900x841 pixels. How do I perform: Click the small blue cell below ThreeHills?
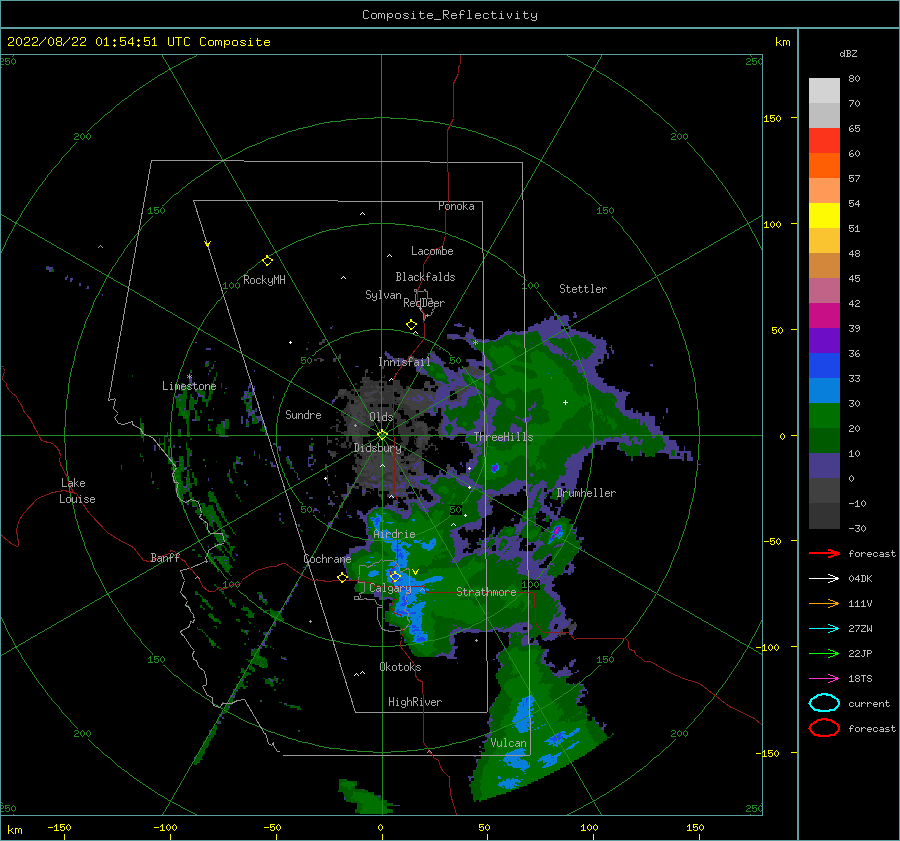click(x=495, y=468)
